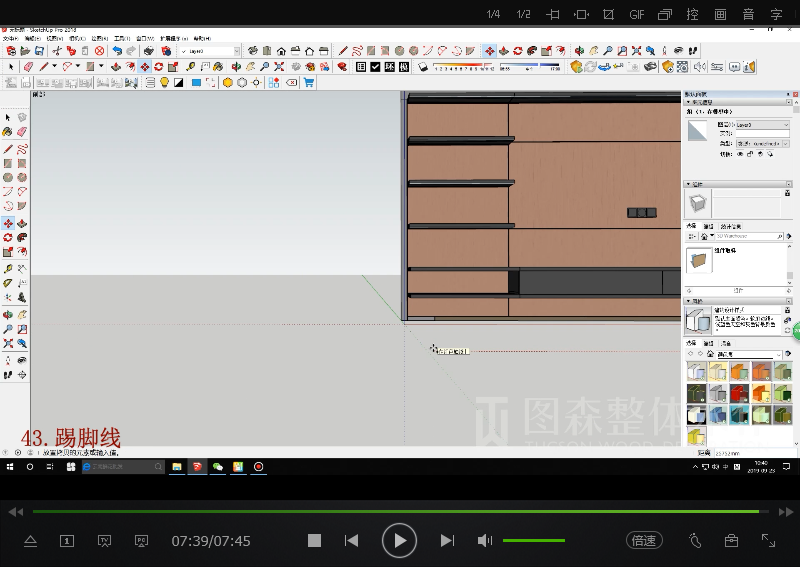Click the Windows taskbar search box
Image resolution: width=800 pixels, height=567 pixels.
coord(123,467)
